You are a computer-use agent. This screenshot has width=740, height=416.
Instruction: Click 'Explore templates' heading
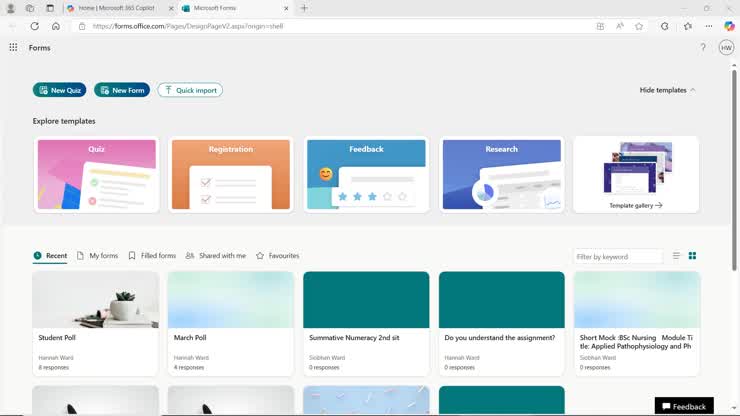click(x=64, y=121)
